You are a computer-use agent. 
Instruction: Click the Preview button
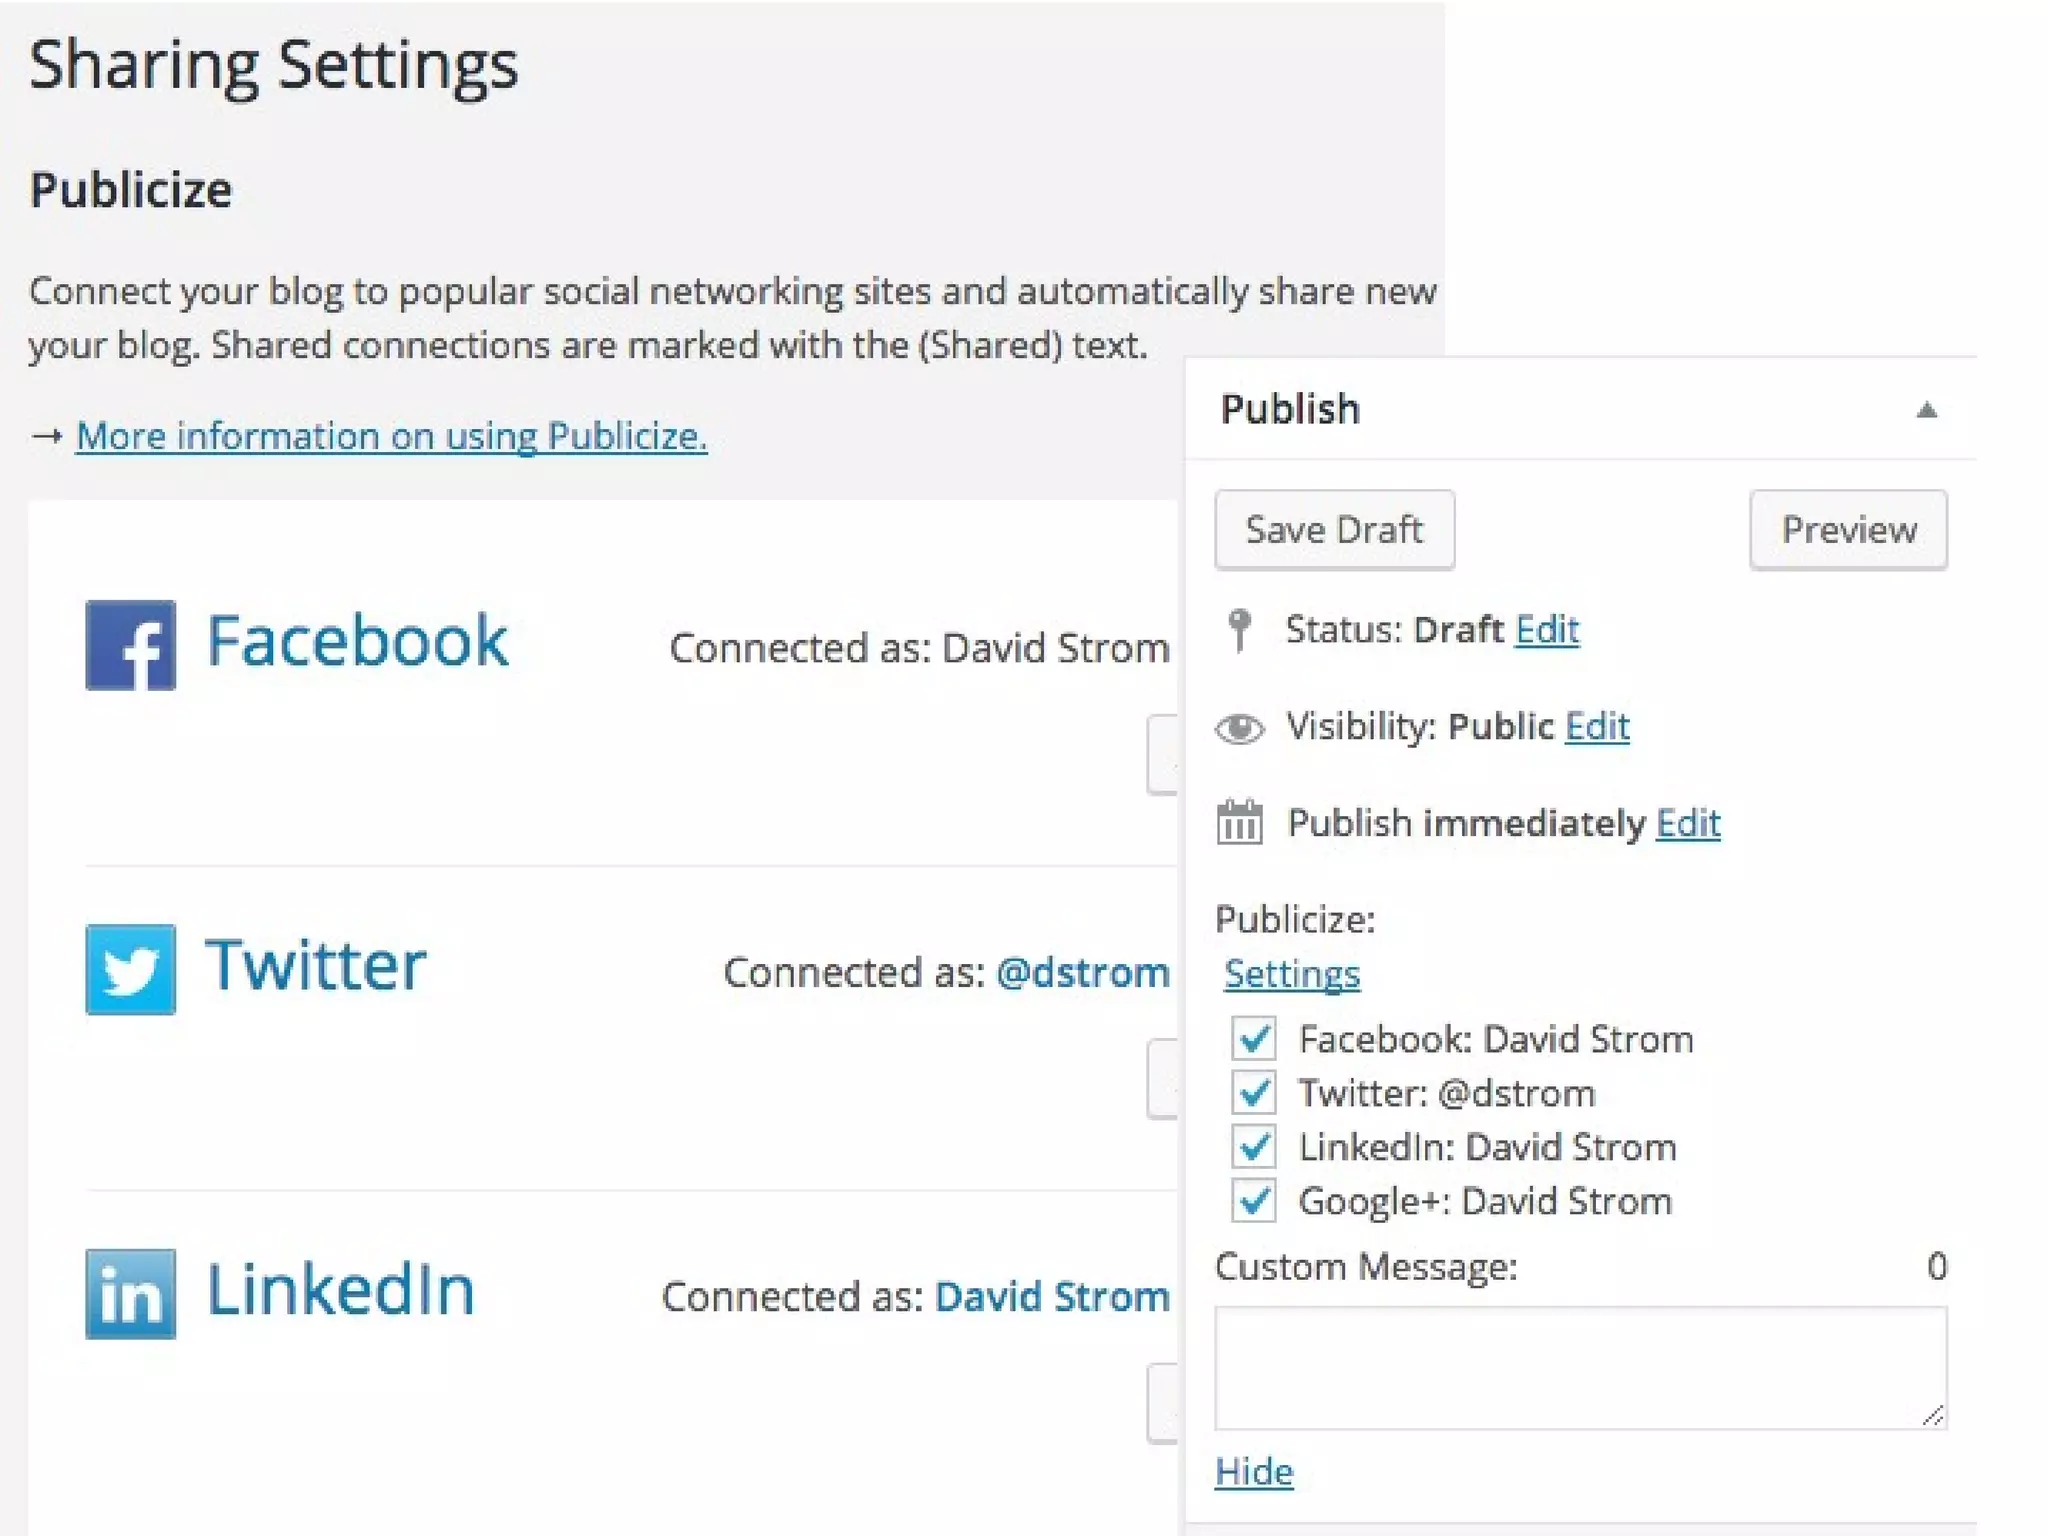[1847, 530]
